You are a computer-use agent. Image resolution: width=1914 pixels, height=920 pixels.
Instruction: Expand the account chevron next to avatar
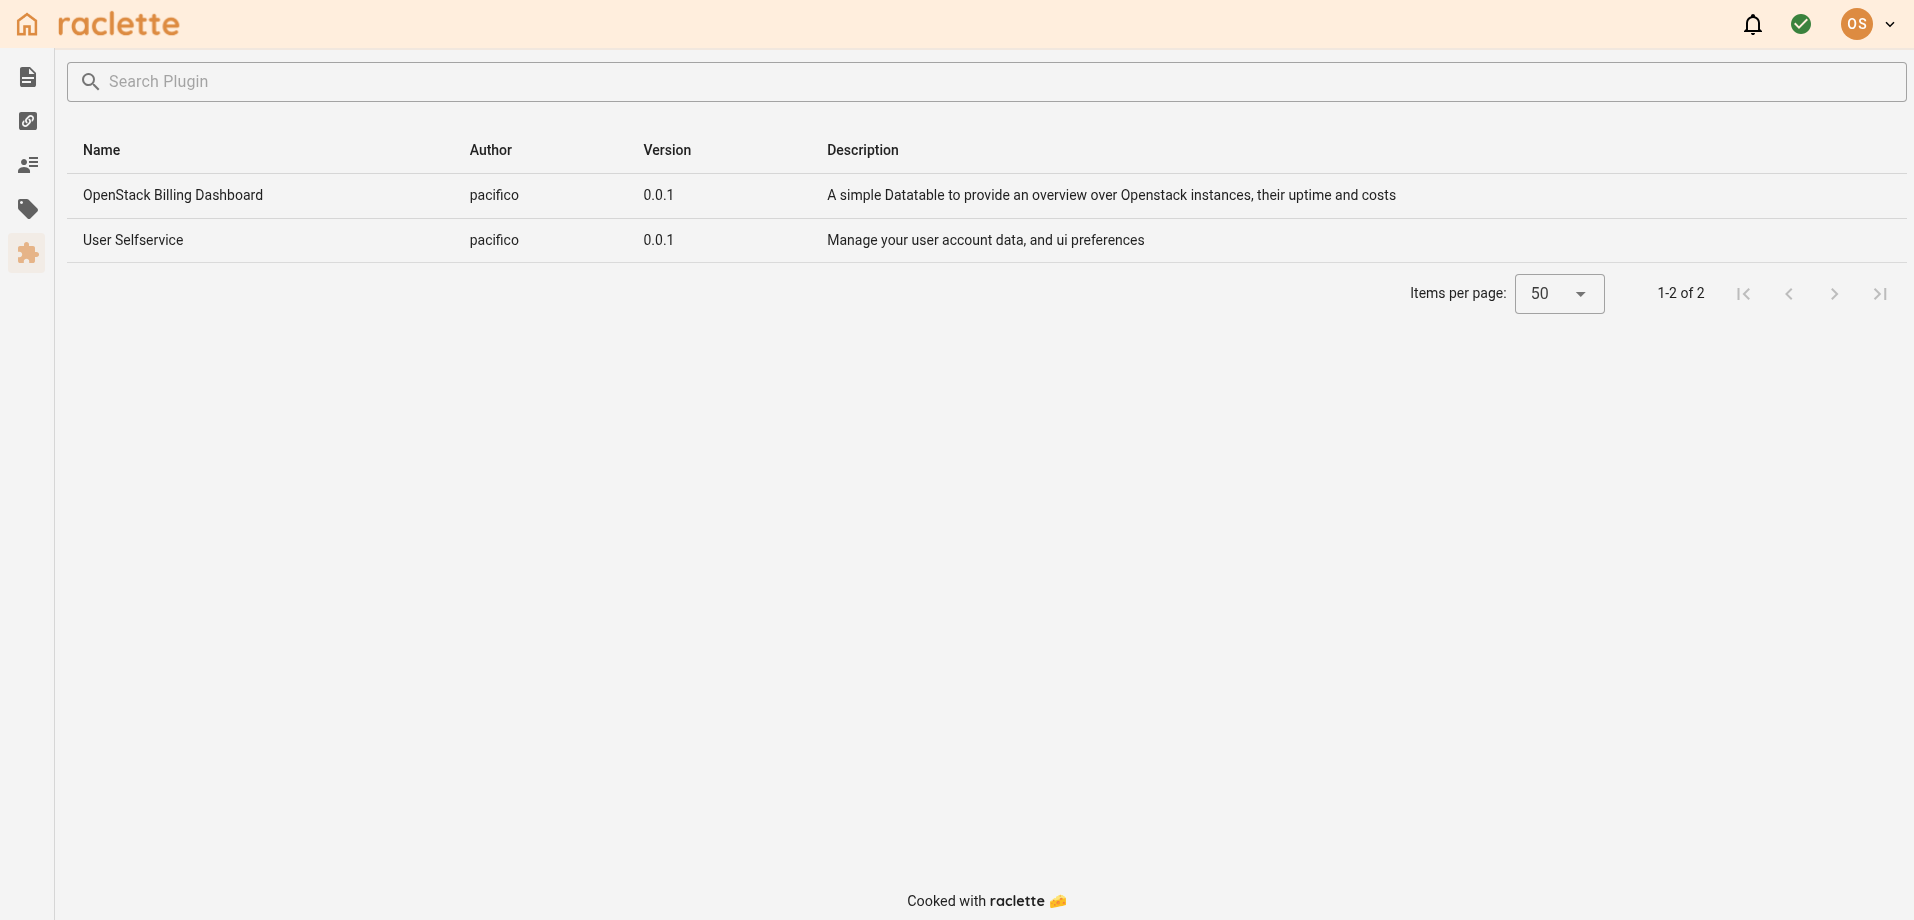pos(1889,24)
